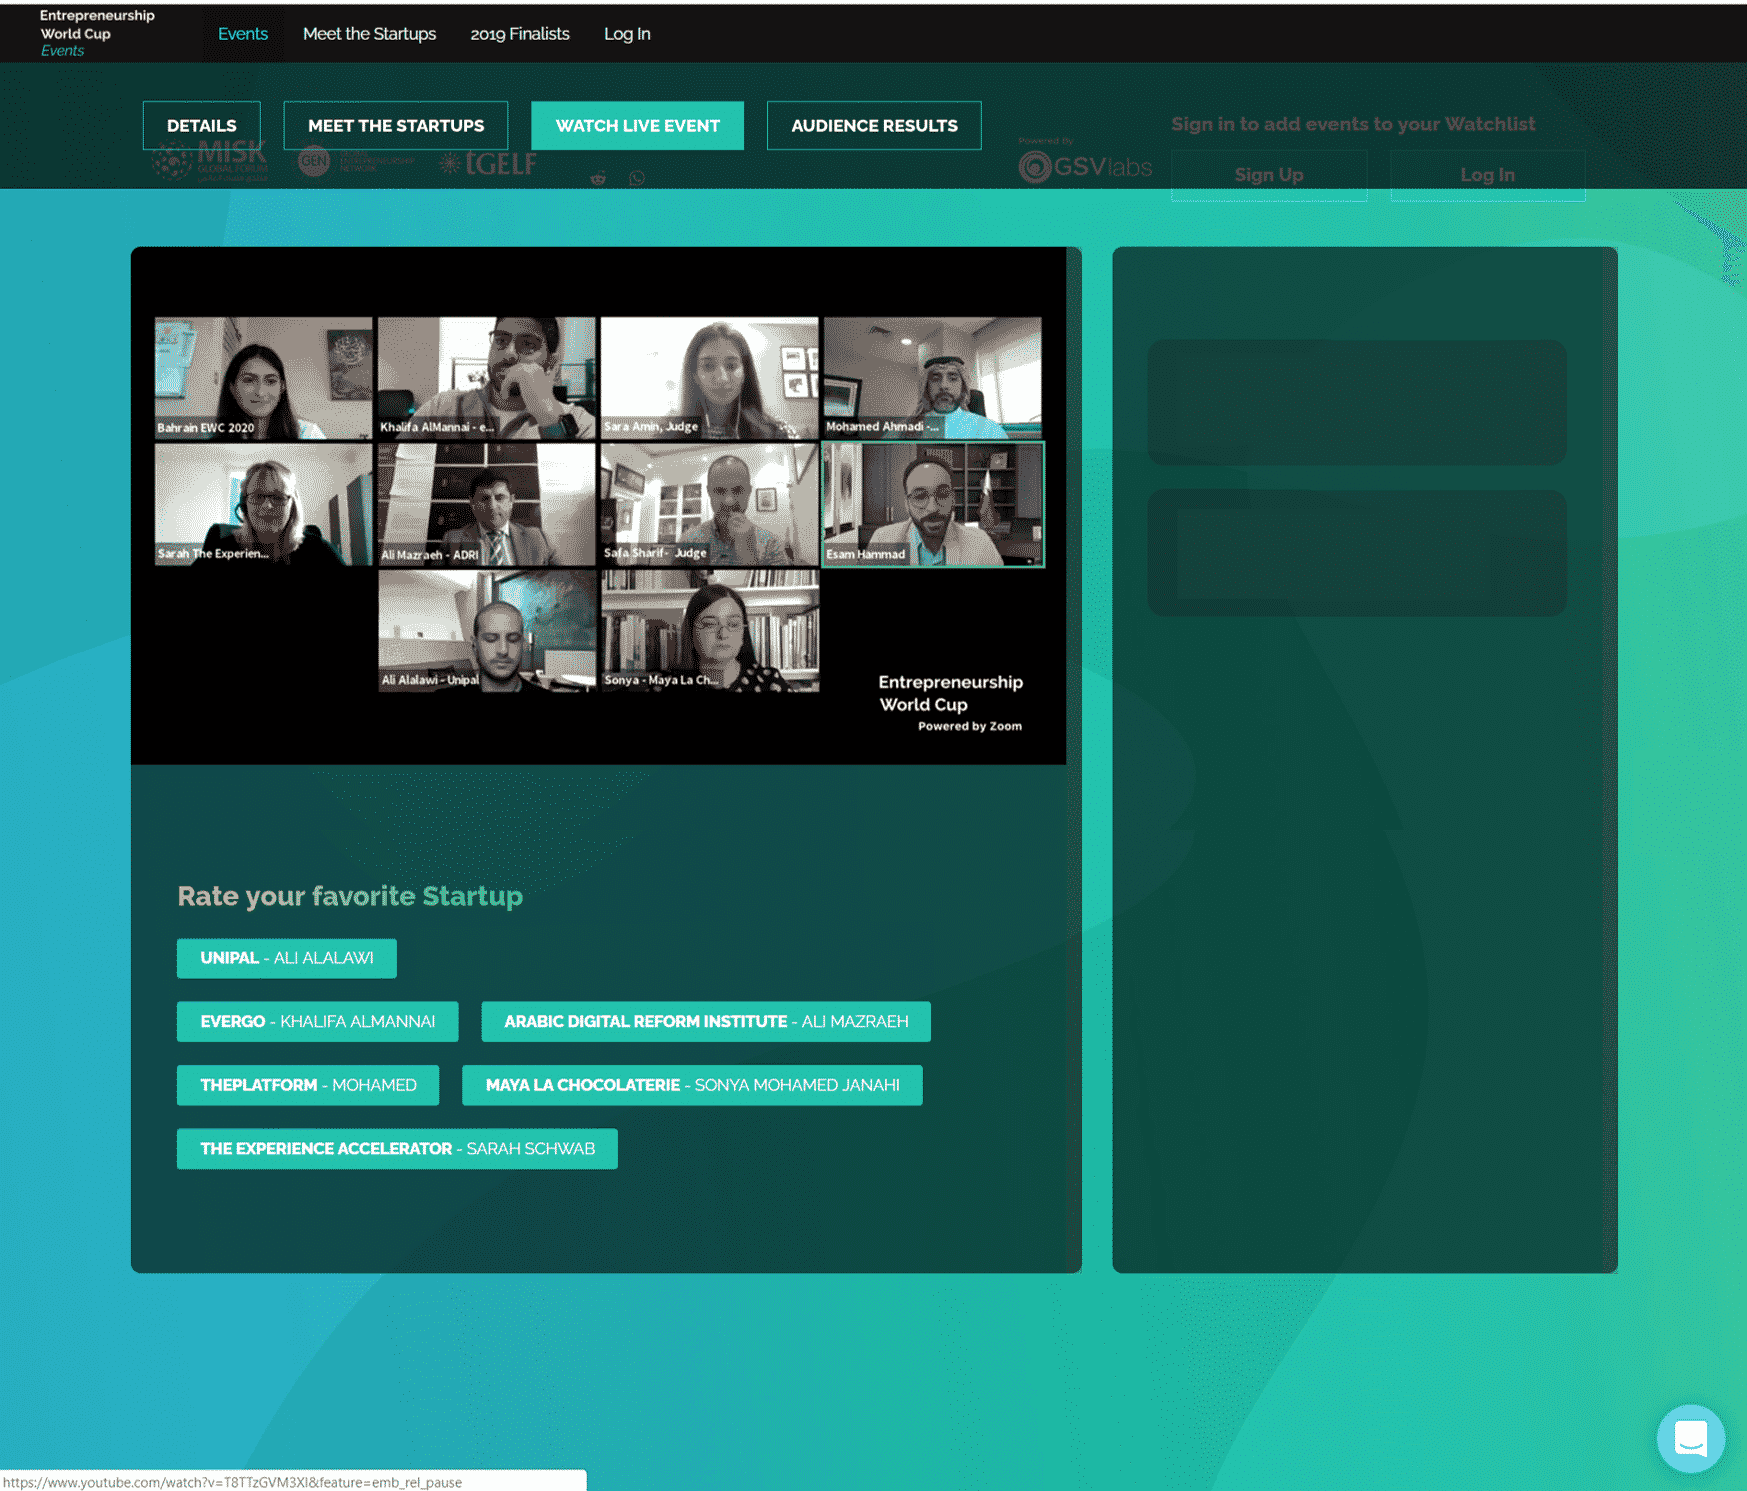1747x1491 pixels.
Task: Switch to the MEET THE STARTUPS tab
Action: point(396,126)
